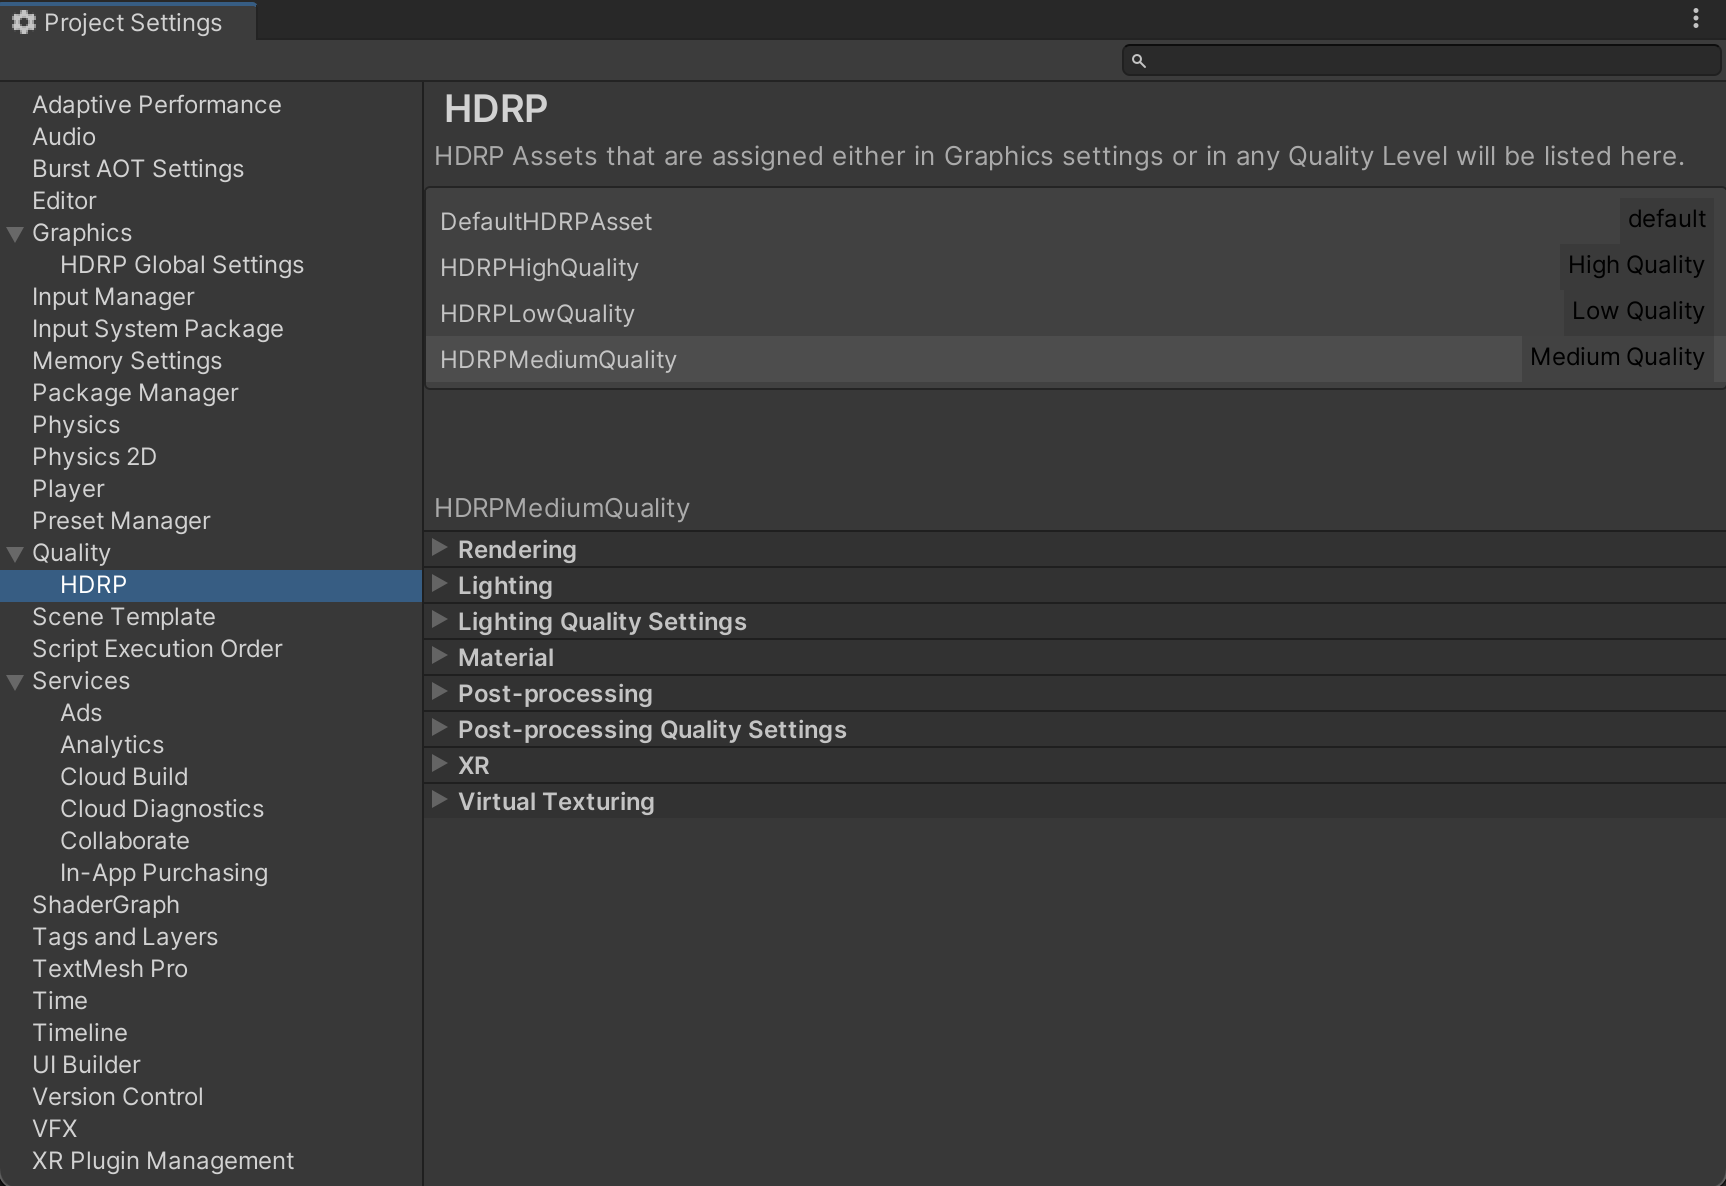
Task: Click the Project Settings gear icon
Action: pyautogui.click(x=22, y=21)
